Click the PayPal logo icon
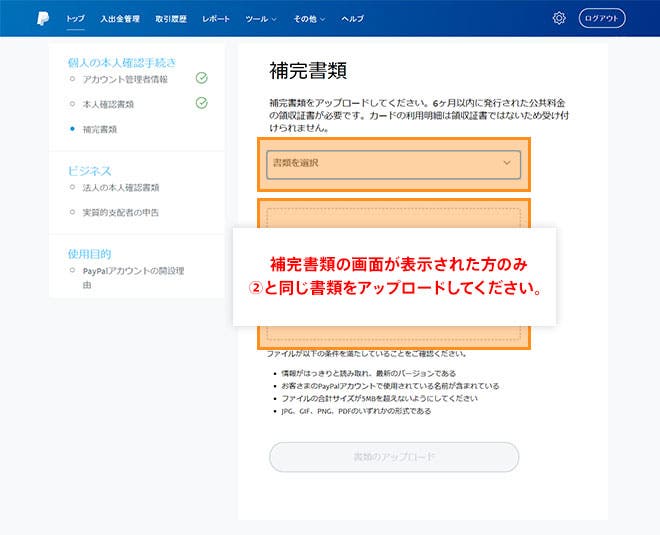 click(x=43, y=18)
